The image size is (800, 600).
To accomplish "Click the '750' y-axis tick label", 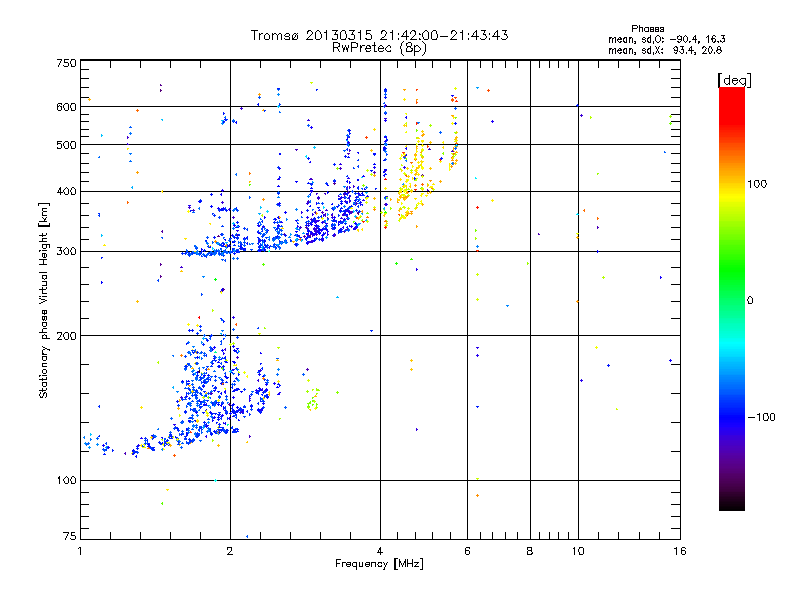I will click(66, 63).
